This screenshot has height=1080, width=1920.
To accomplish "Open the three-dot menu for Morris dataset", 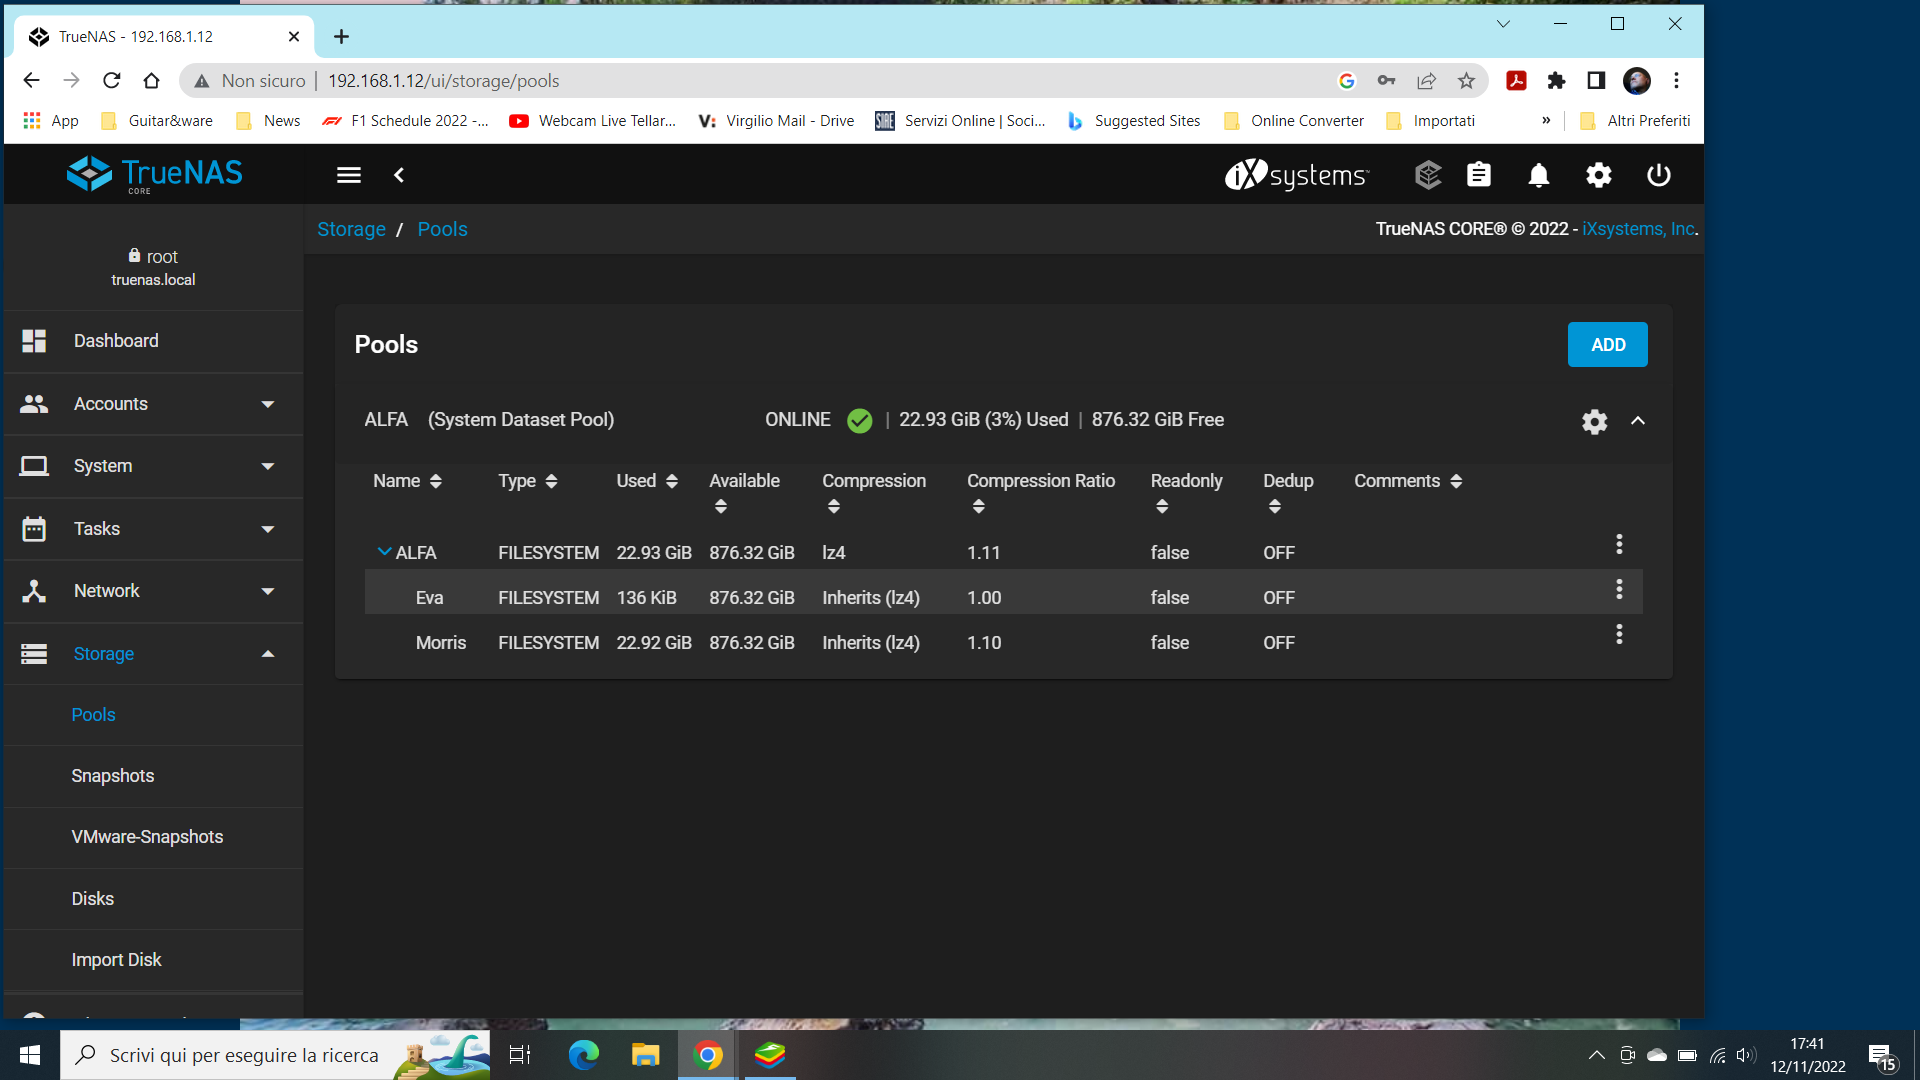I will coord(1618,634).
